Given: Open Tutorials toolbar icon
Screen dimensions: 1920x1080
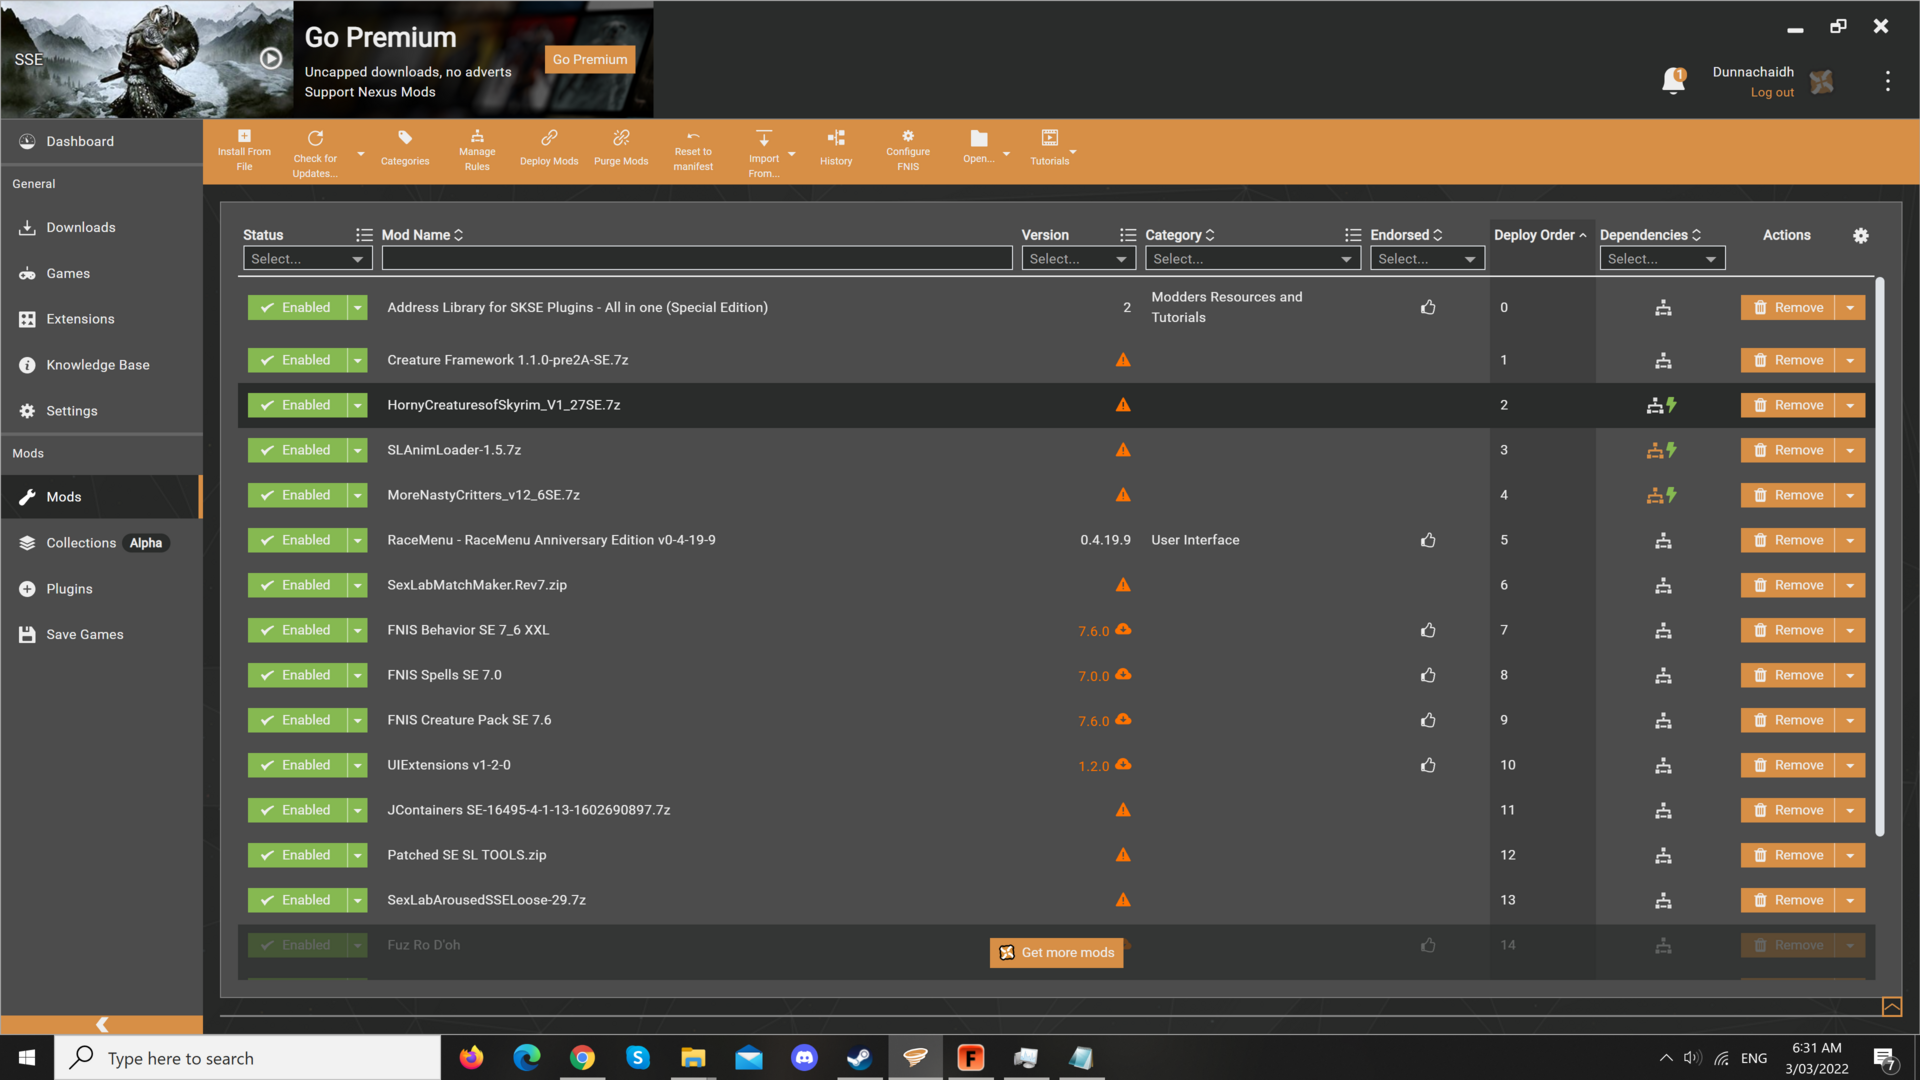Looking at the screenshot, I should (1050, 138).
